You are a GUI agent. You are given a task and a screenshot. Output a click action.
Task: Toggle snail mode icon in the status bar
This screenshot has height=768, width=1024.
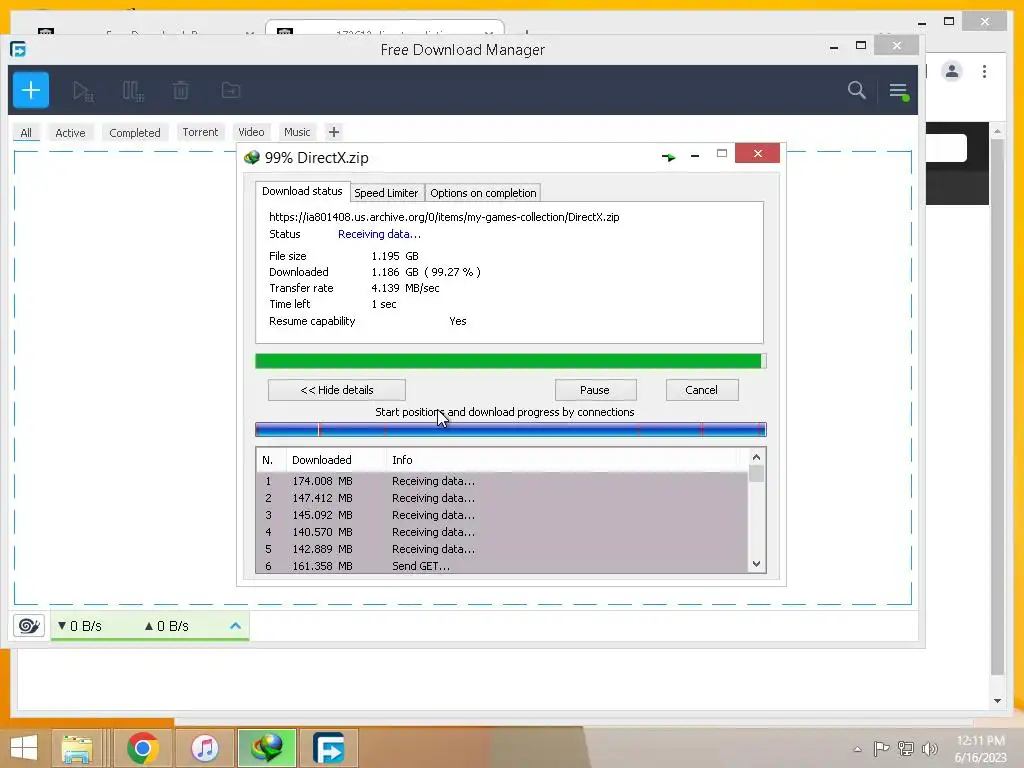click(29, 626)
